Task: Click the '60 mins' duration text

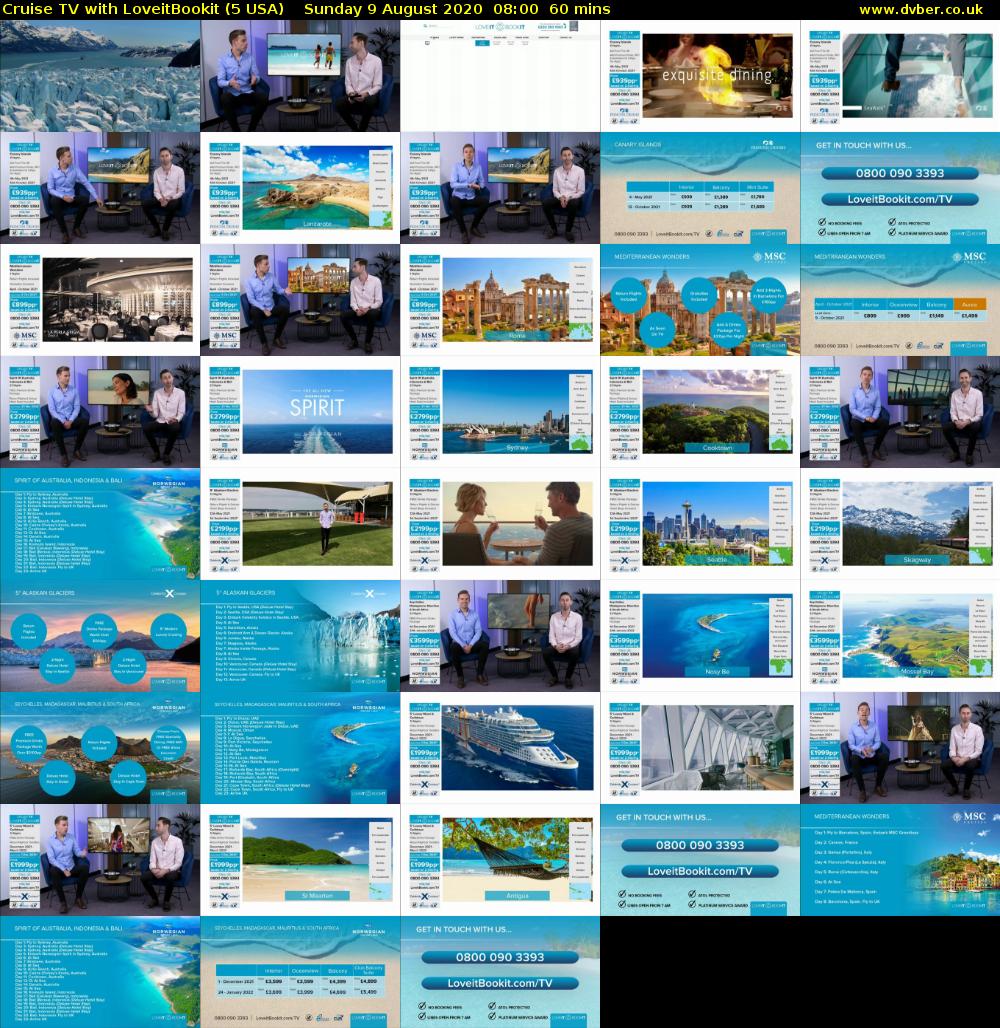Action: [580, 9]
